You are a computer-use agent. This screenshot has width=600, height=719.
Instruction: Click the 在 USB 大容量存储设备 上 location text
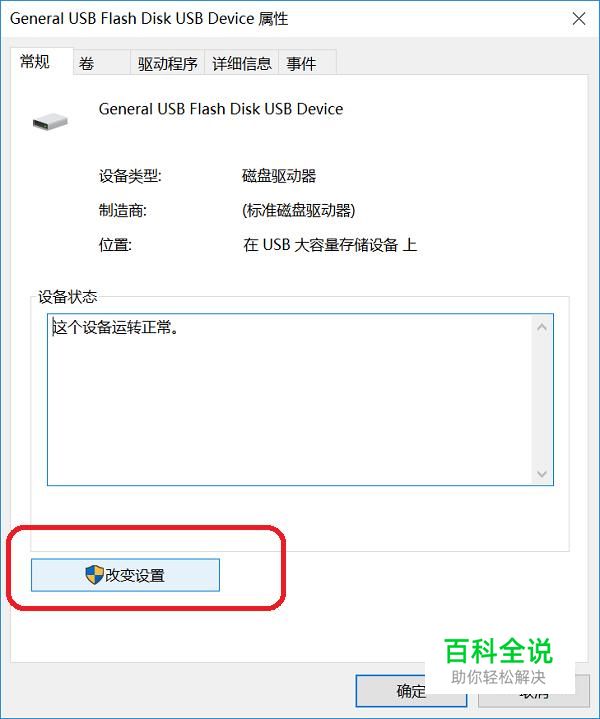click(x=330, y=244)
